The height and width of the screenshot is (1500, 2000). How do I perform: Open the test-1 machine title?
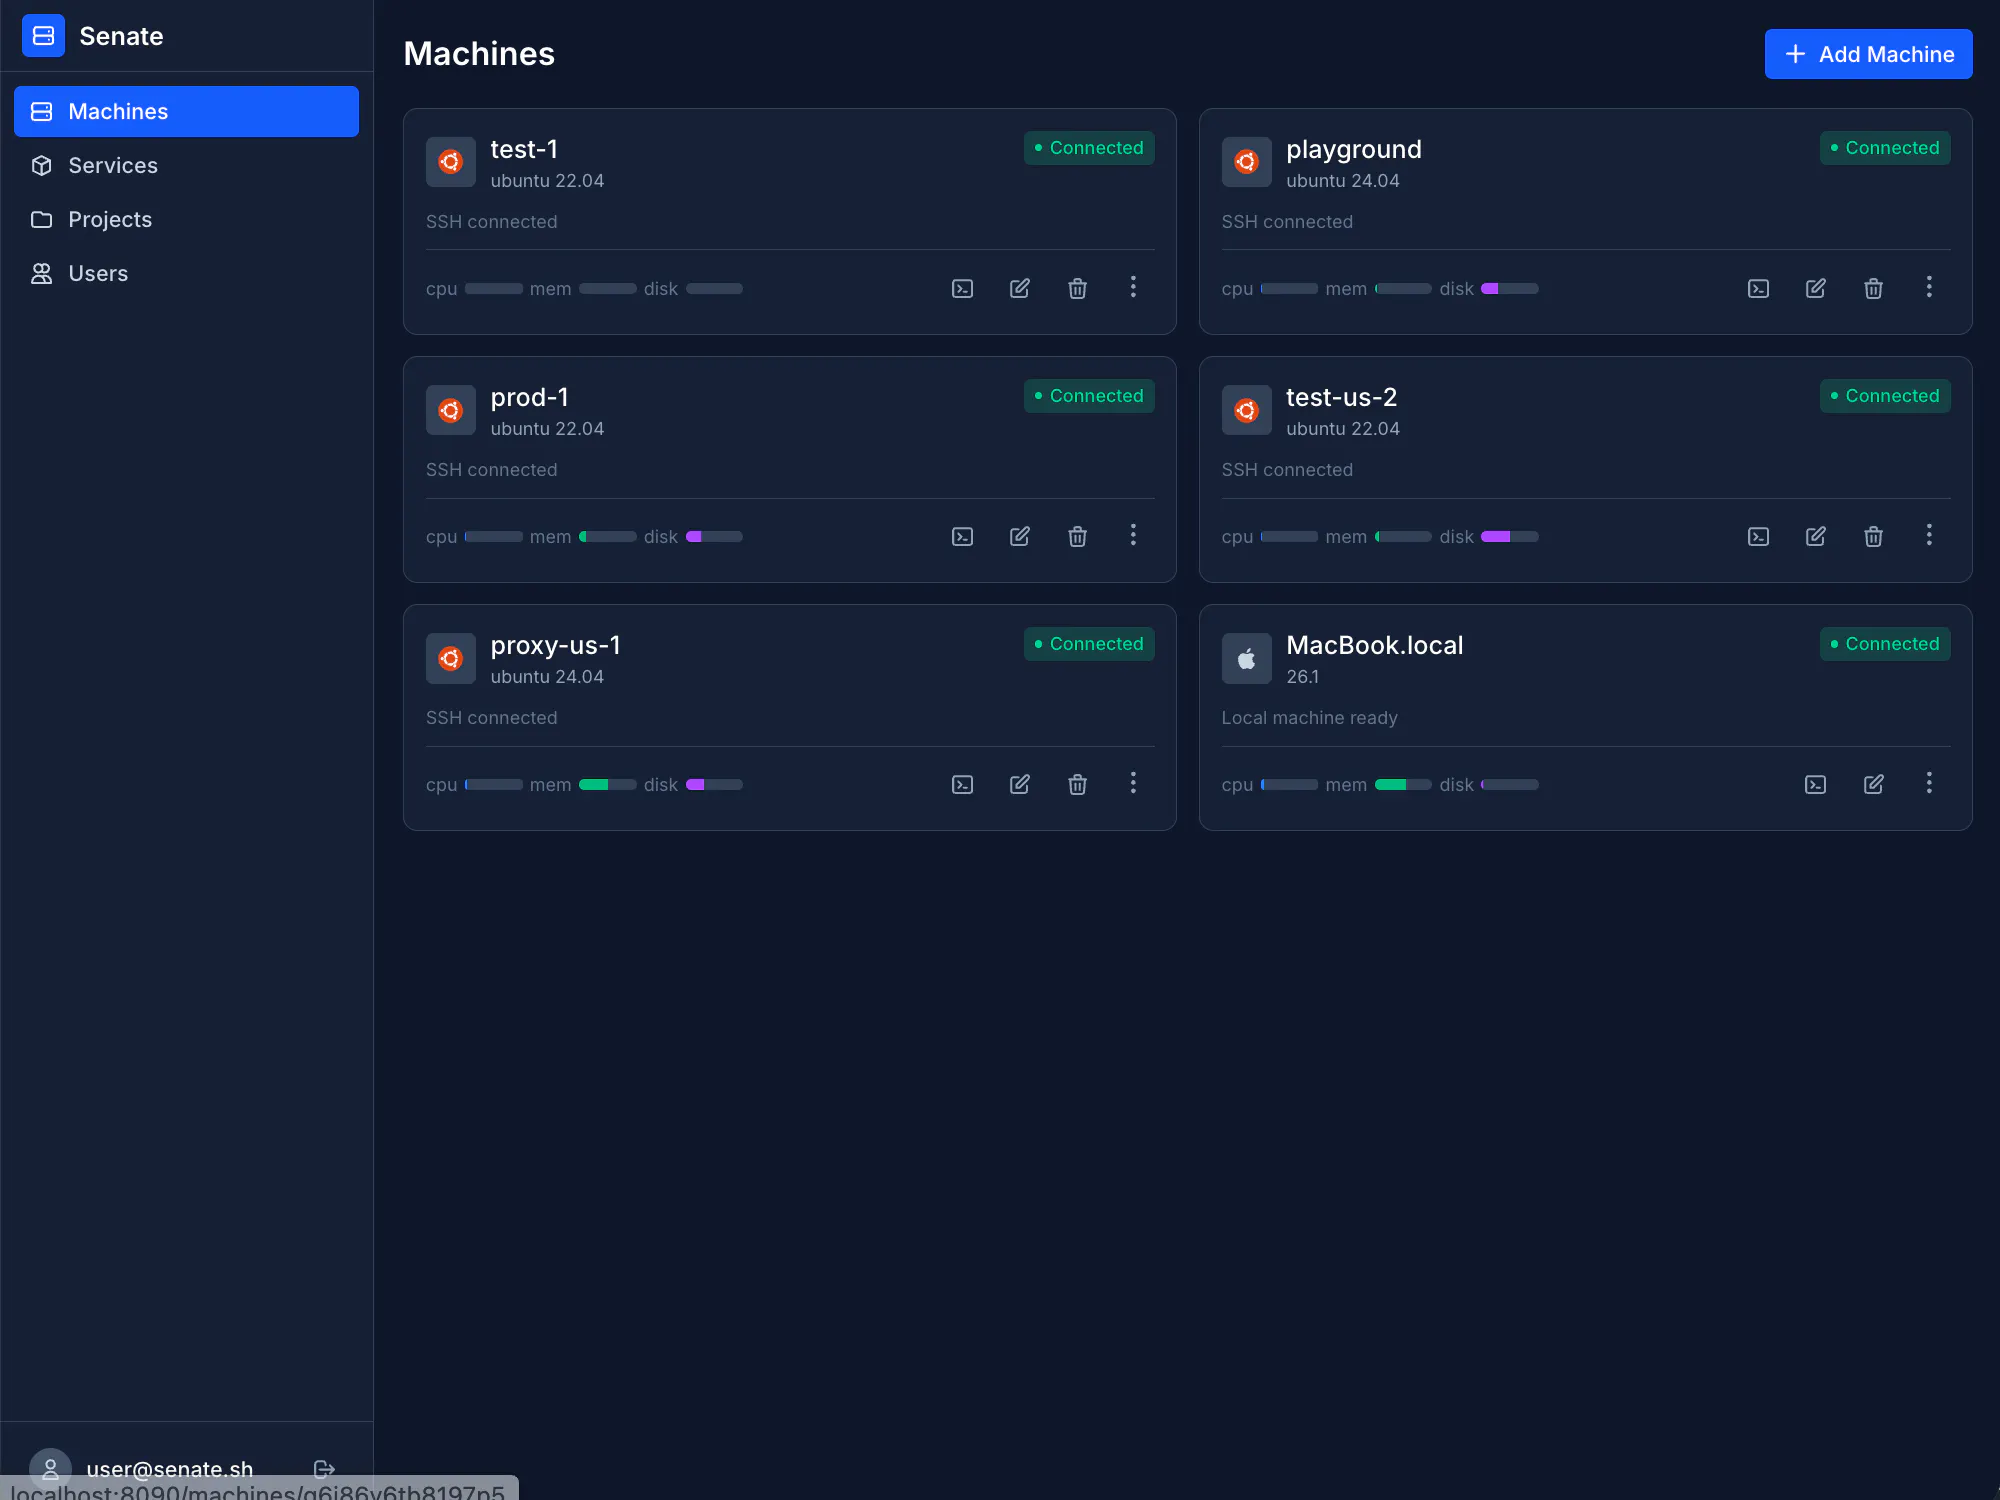click(x=524, y=149)
